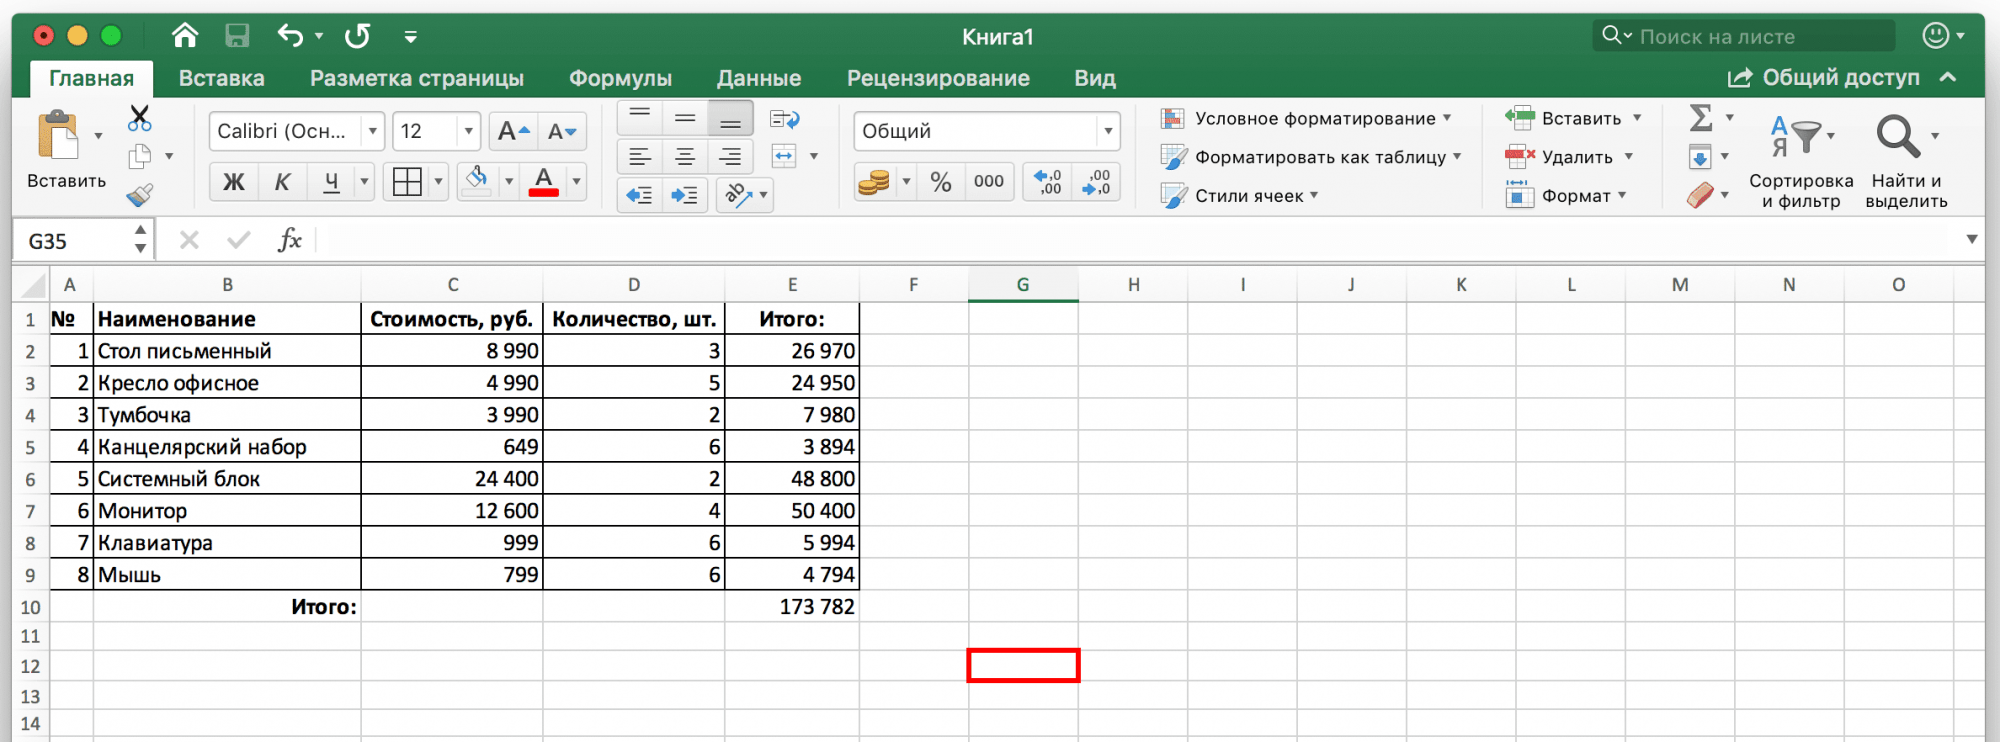Switch to the Вид tab

[1095, 78]
